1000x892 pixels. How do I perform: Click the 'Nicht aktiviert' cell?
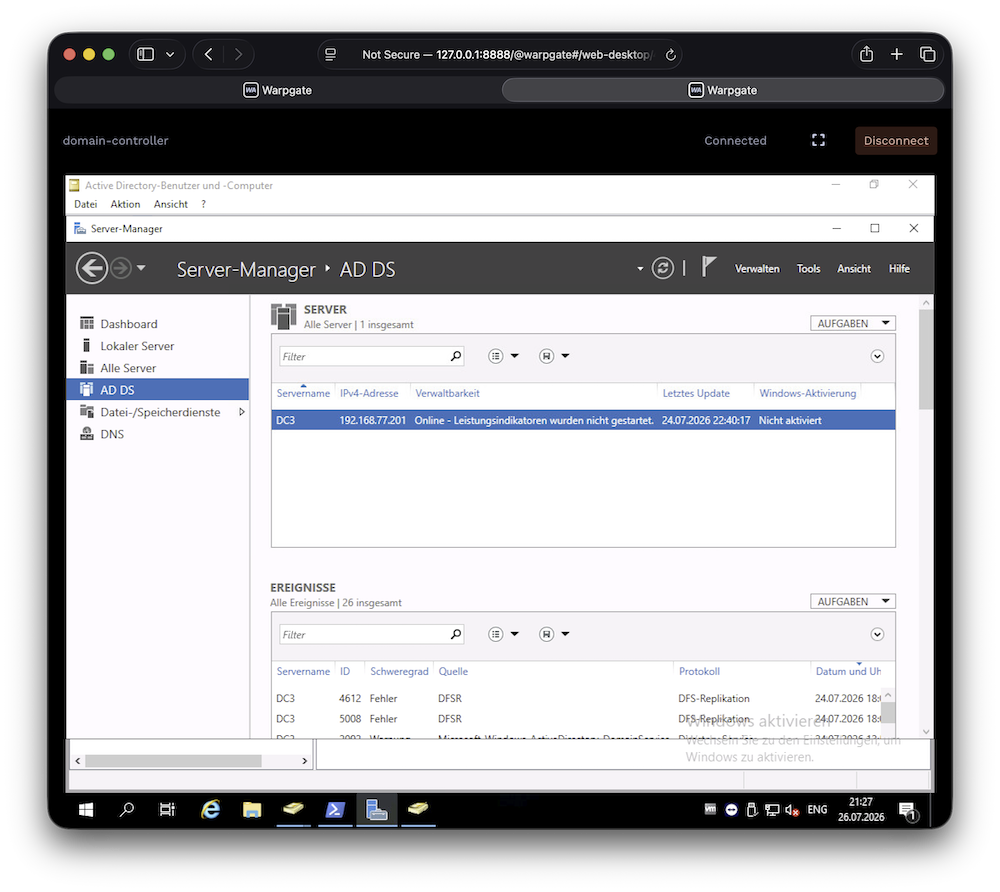click(x=790, y=420)
